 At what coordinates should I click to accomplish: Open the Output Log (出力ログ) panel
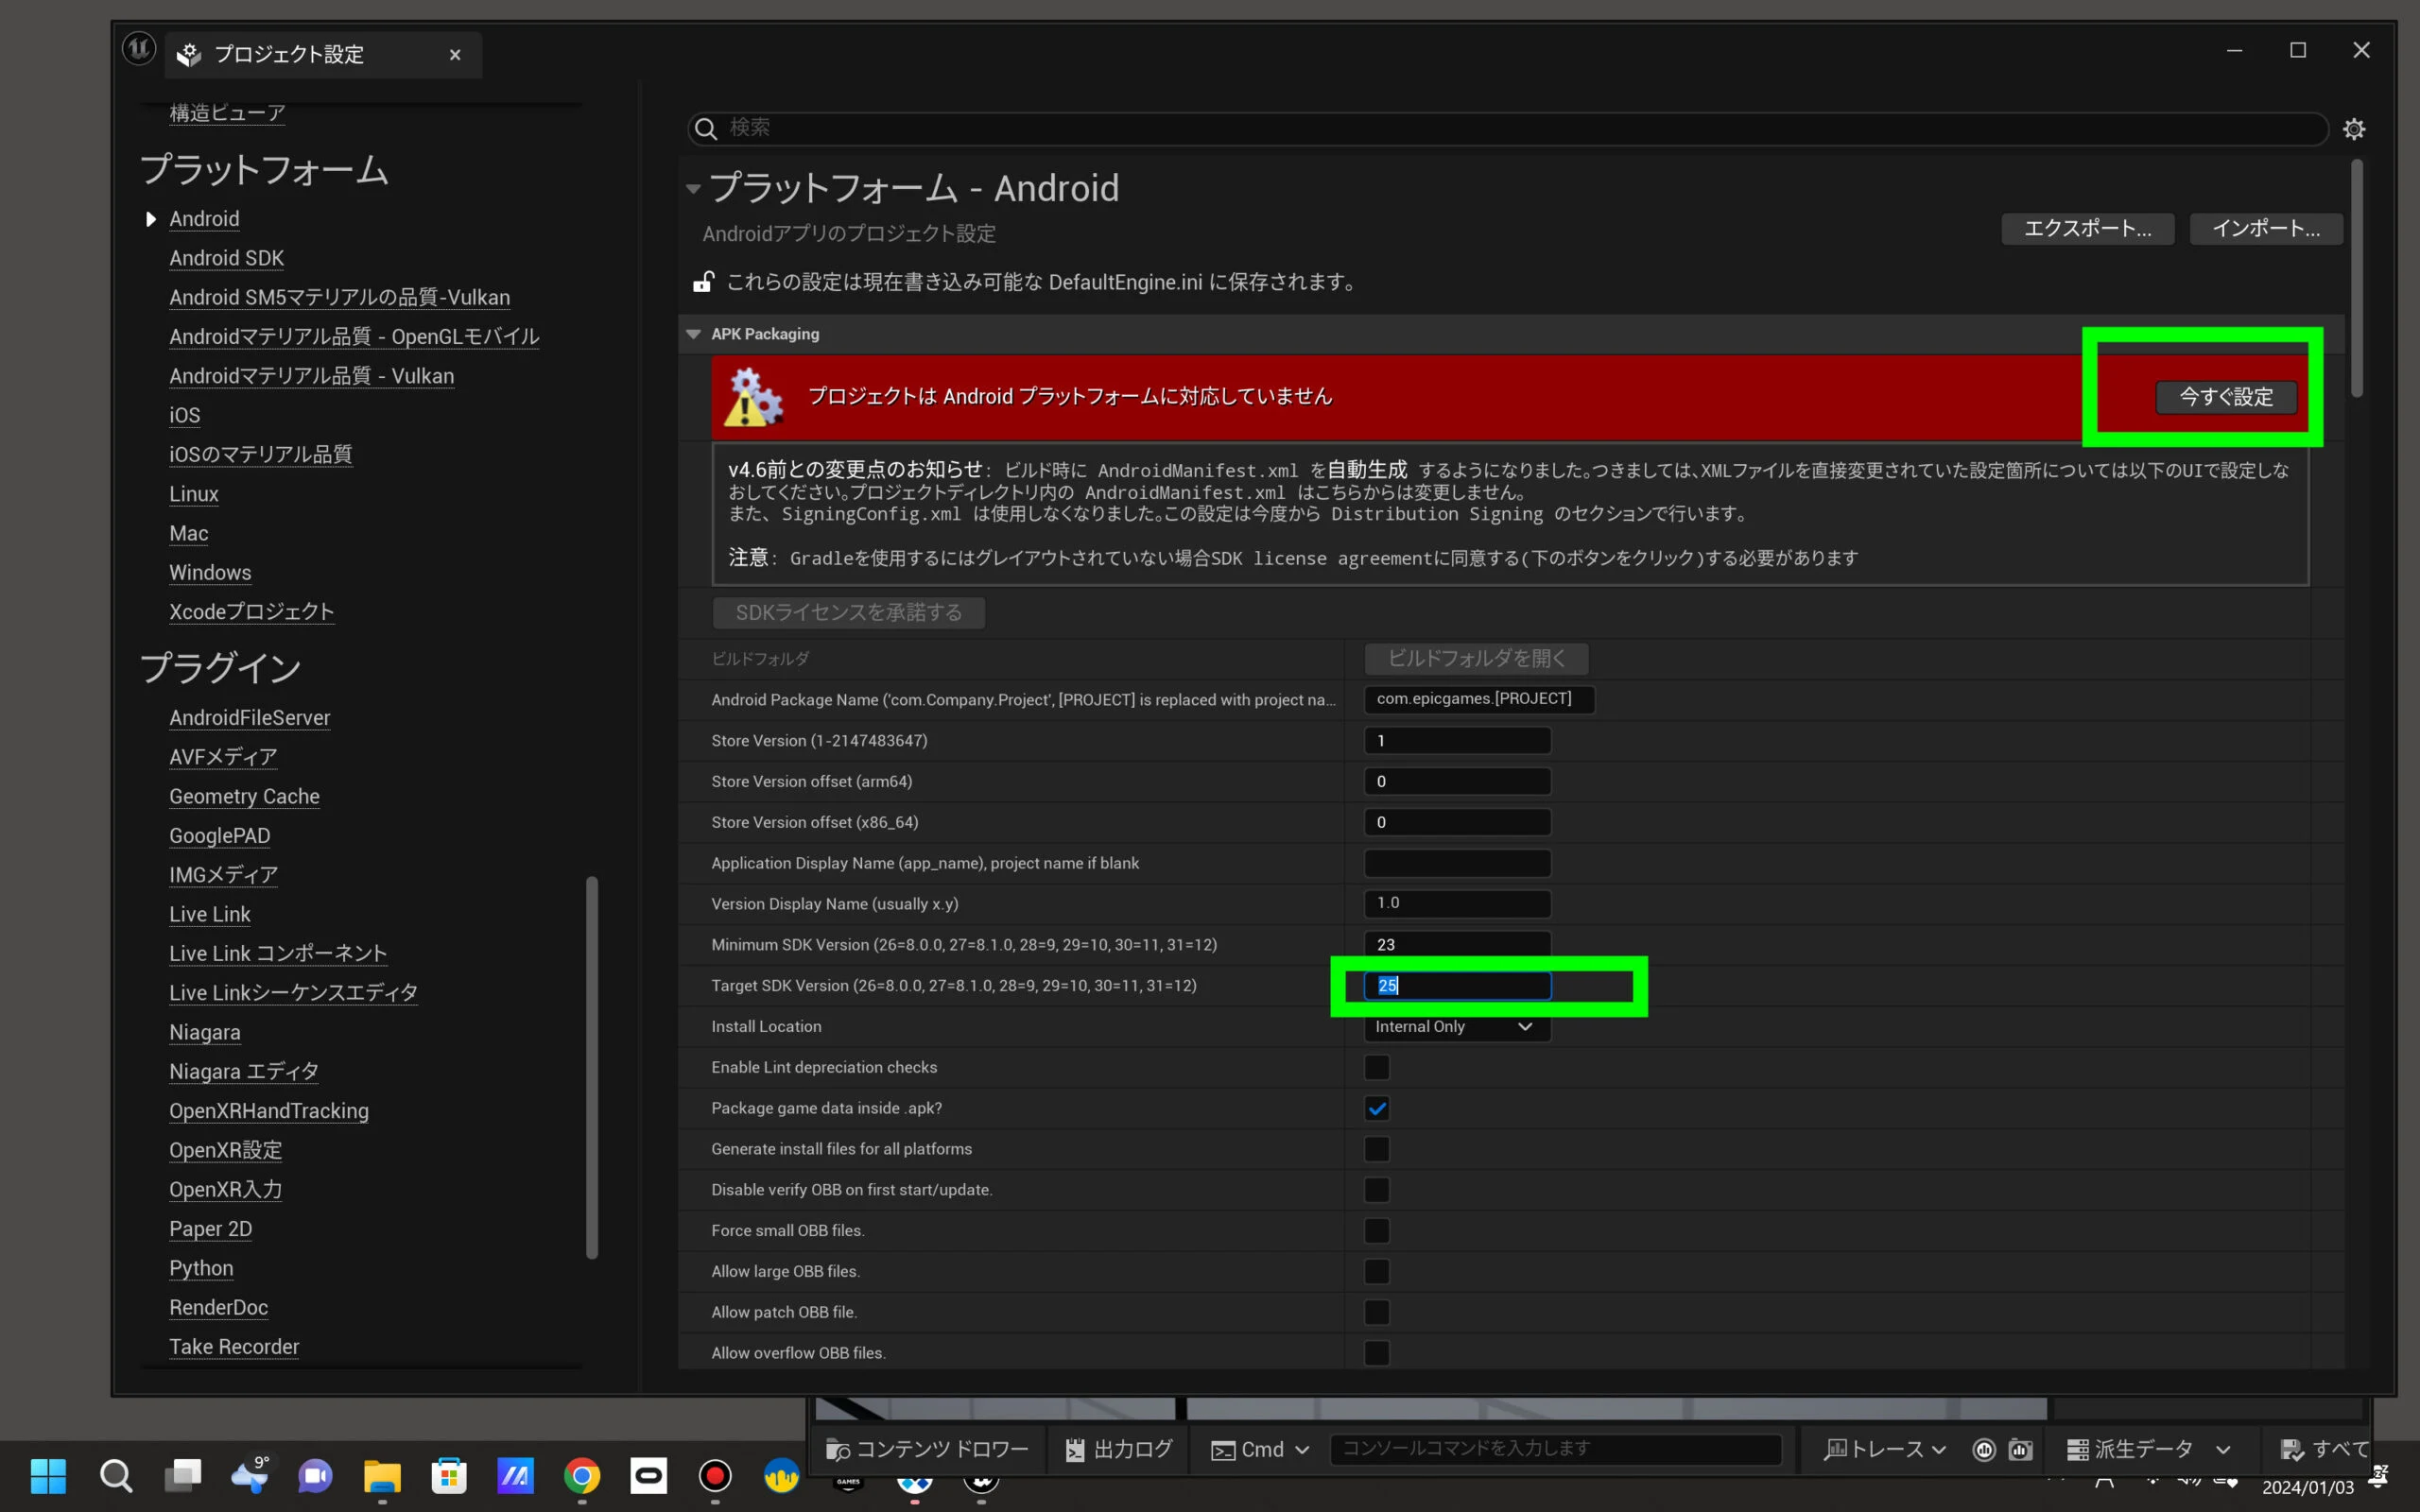(x=1119, y=1449)
